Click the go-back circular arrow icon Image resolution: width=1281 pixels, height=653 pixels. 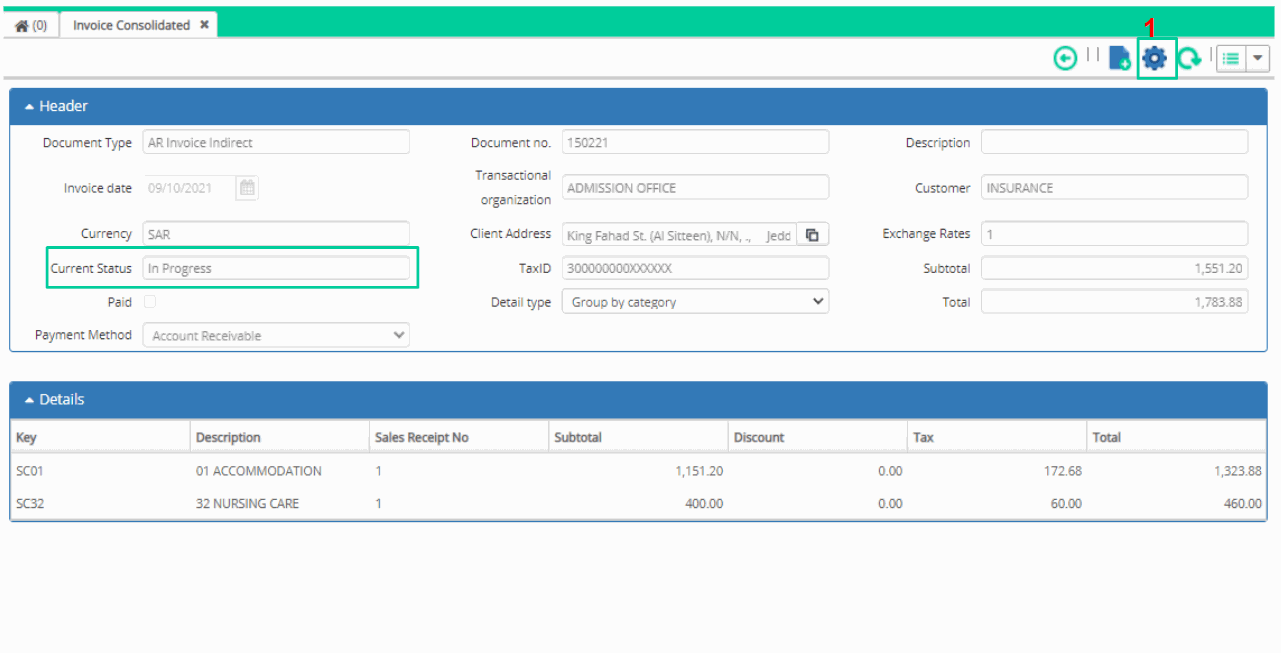1065,58
